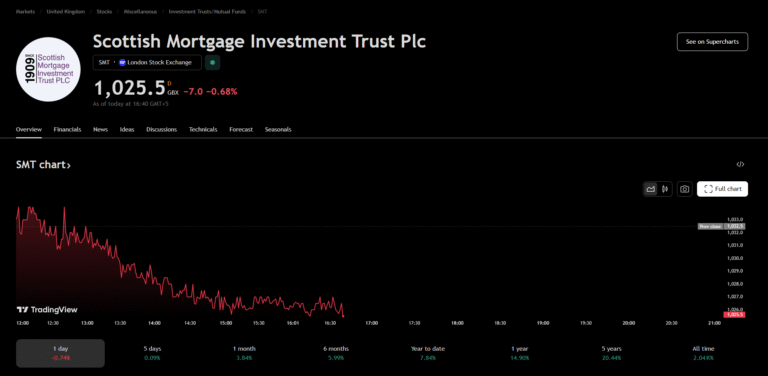Click the 17:00 time axis label
768x376 pixels.
pyautogui.click(x=372, y=323)
